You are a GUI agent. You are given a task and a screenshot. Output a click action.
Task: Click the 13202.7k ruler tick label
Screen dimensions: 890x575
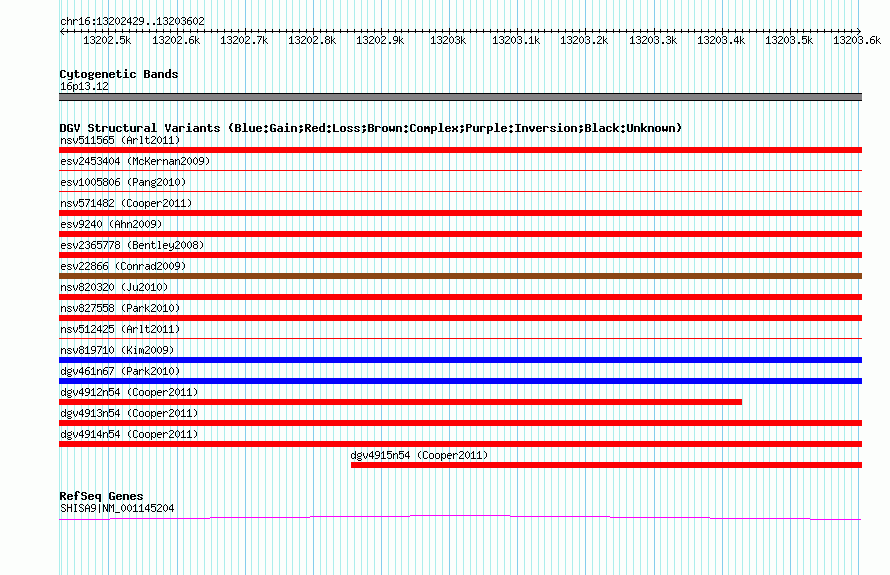(x=244, y=40)
